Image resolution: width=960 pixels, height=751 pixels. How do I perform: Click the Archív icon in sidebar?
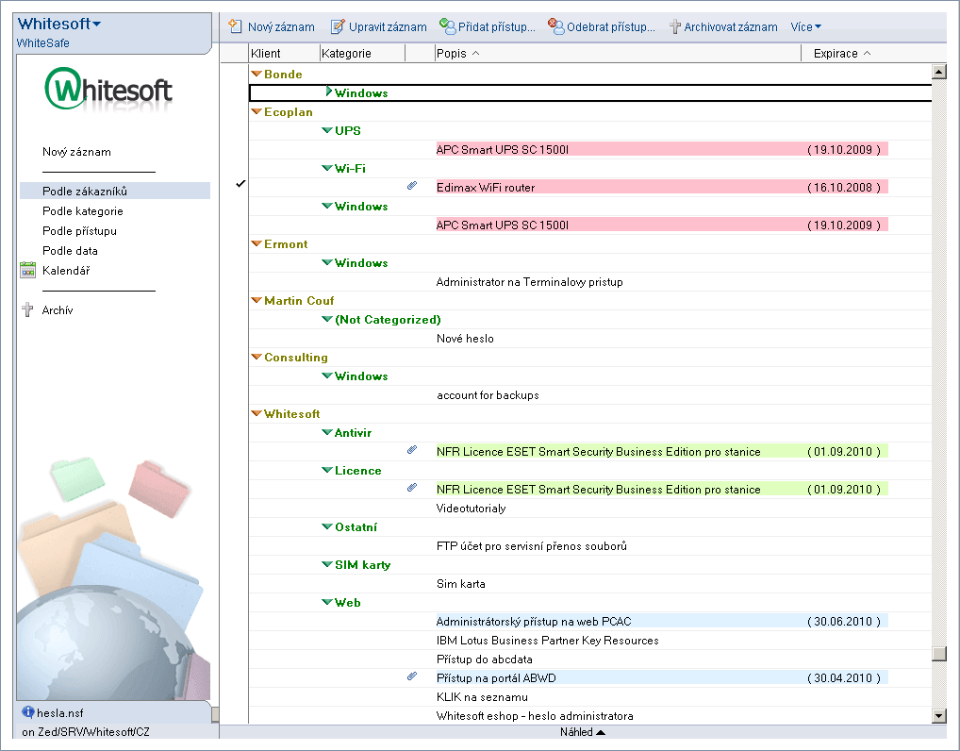tap(28, 310)
